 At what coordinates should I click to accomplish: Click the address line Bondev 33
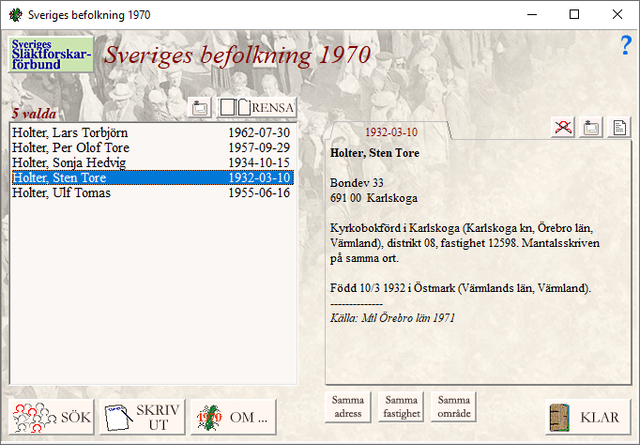click(357, 183)
